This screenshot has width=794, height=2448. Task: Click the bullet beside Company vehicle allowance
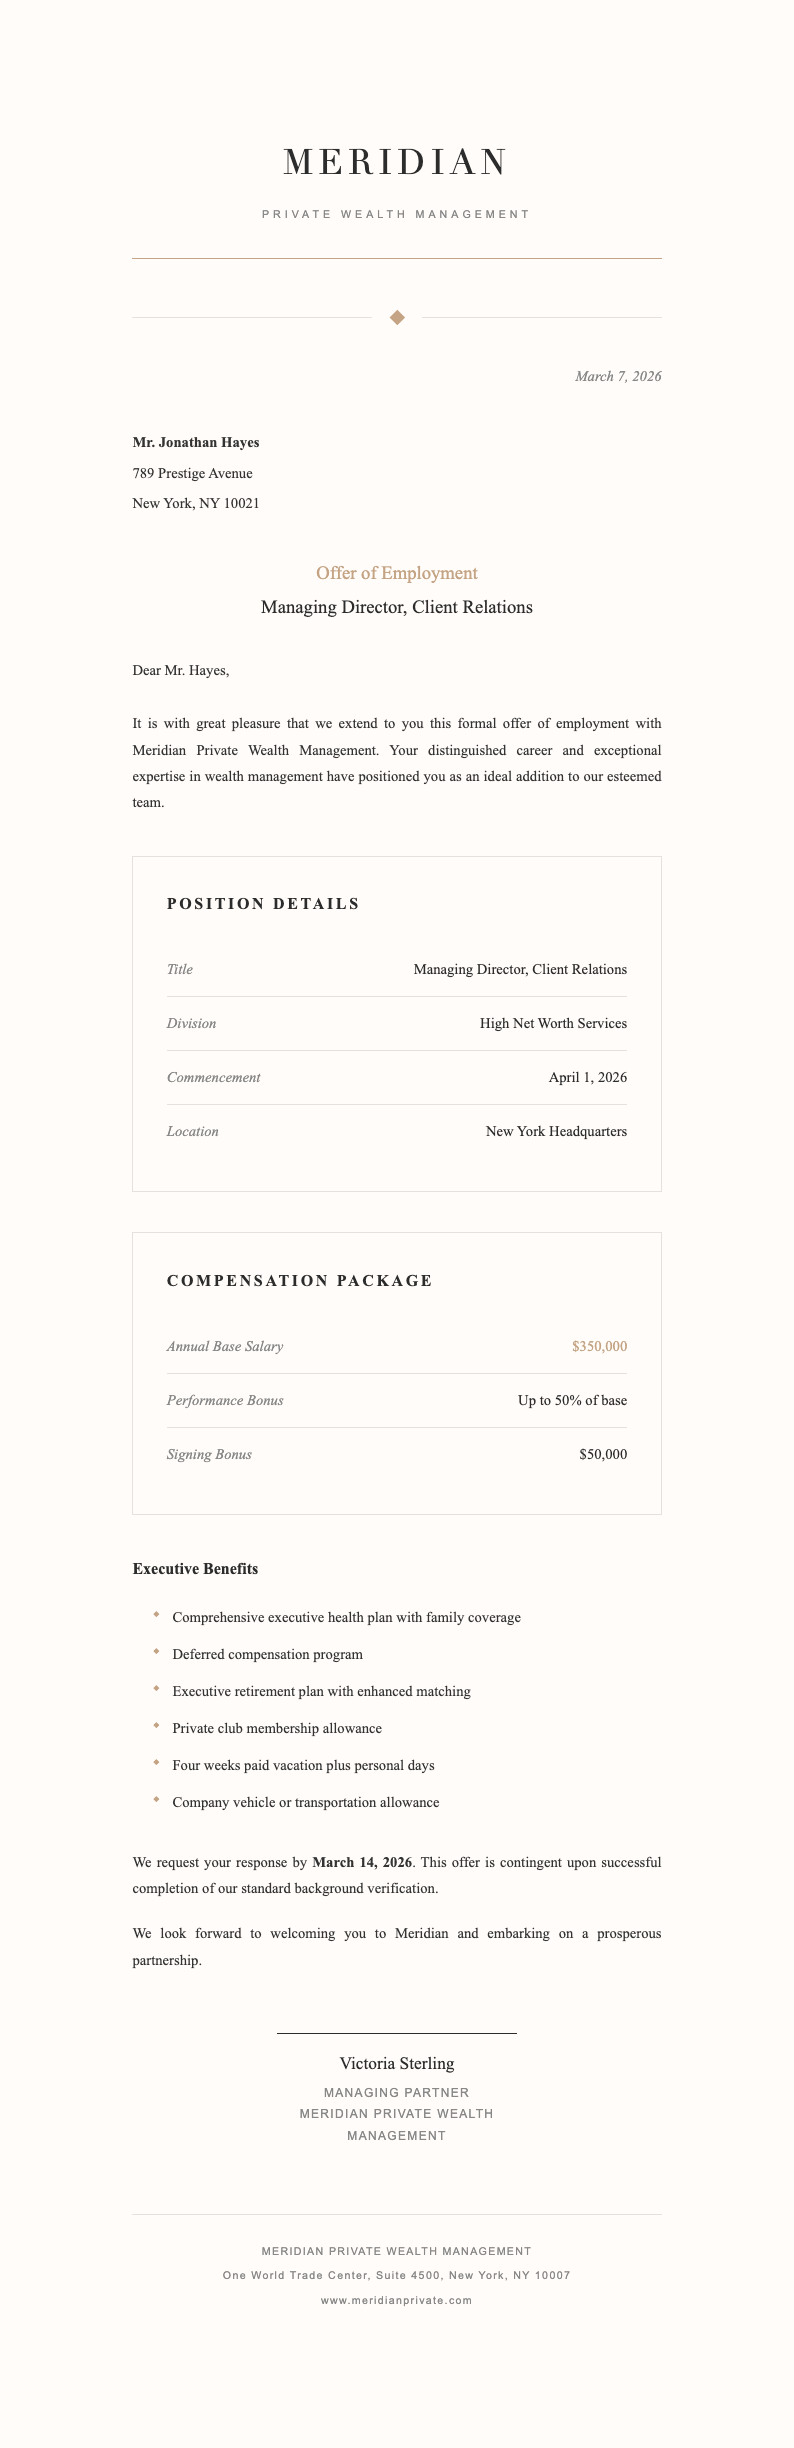(157, 1800)
